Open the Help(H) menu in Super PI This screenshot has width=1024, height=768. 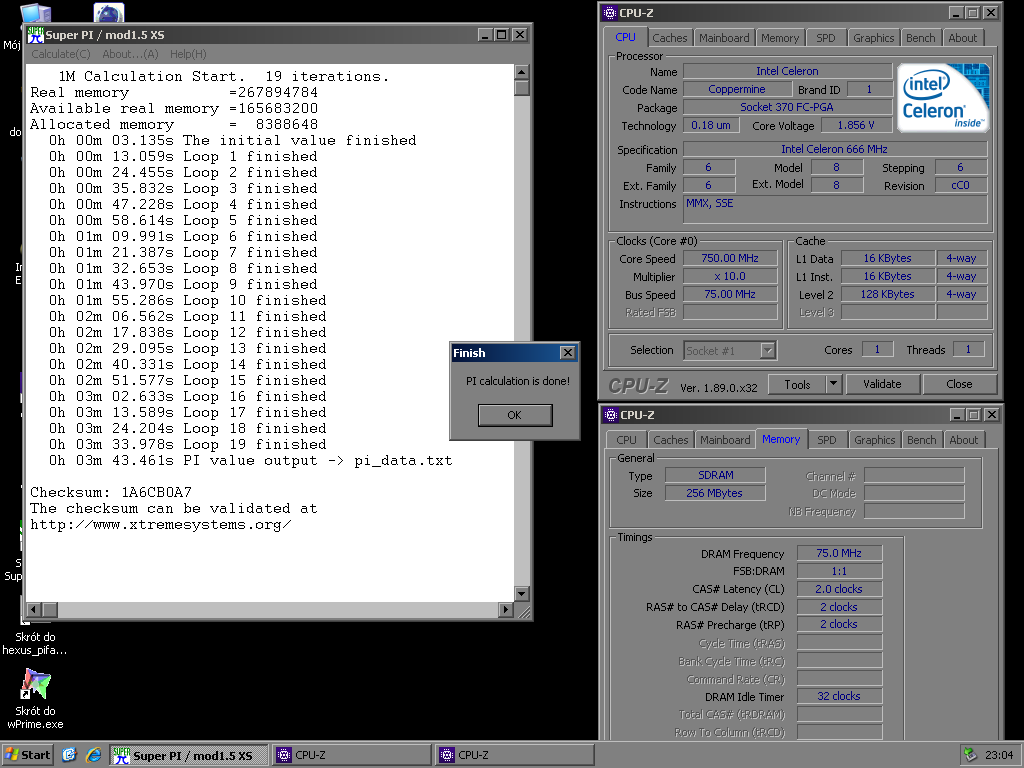tap(188, 54)
